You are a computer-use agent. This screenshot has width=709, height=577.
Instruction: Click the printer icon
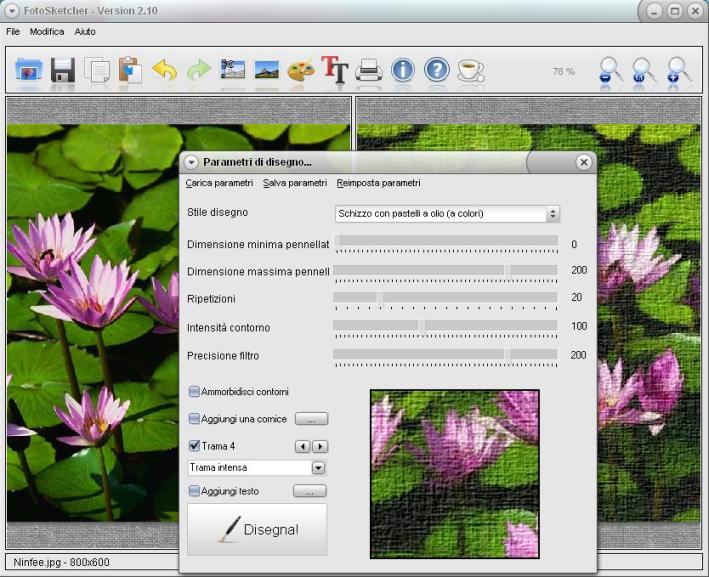(x=369, y=70)
